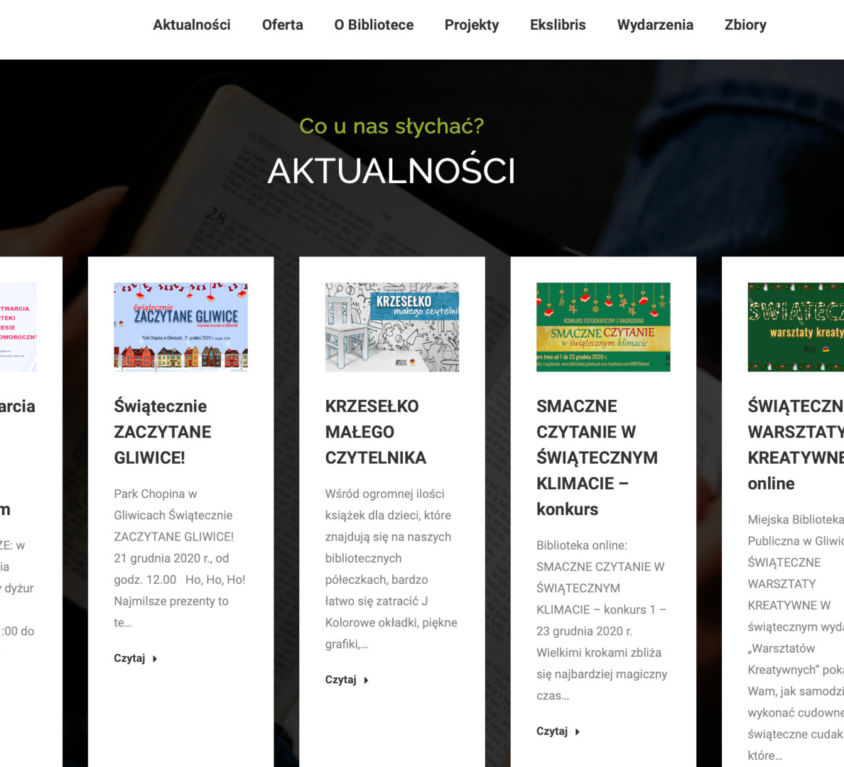Click the arrow icon beside Czytaj in Smaczne Czytanie card
This screenshot has height=767, width=844.
pyautogui.click(x=578, y=731)
